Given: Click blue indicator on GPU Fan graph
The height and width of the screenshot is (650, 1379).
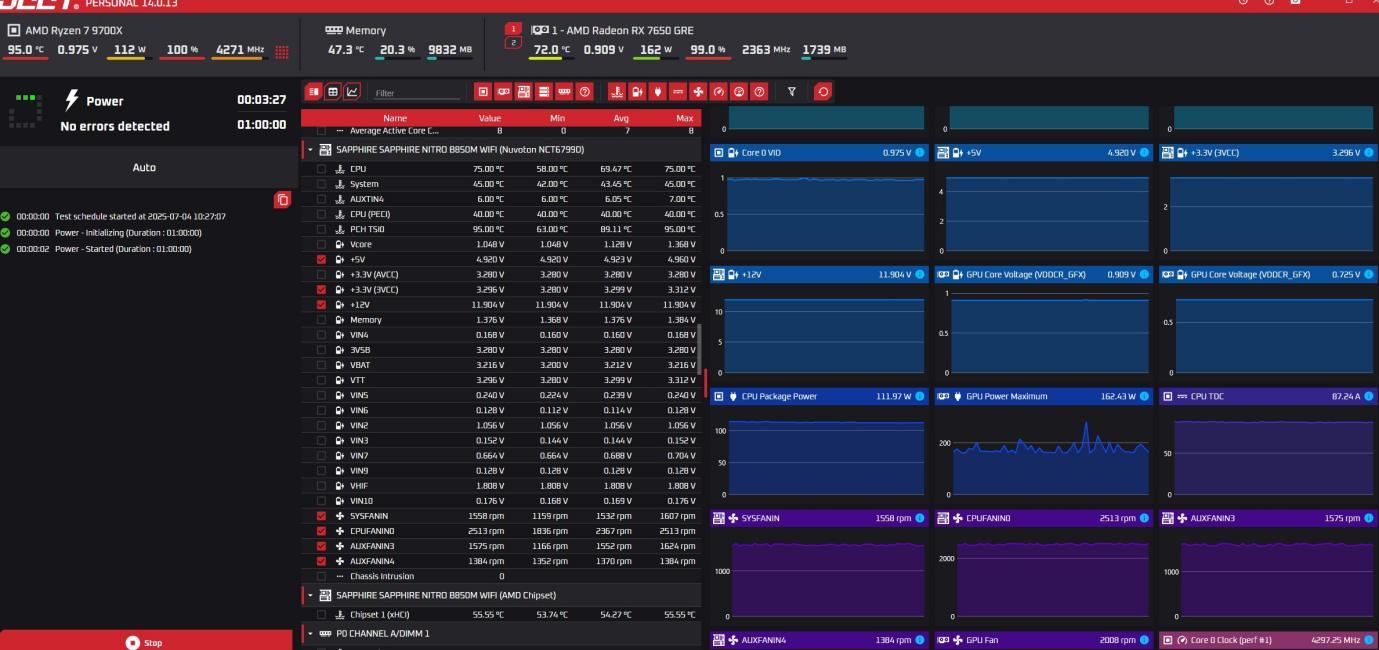Looking at the screenshot, I should (x=1145, y=639).
